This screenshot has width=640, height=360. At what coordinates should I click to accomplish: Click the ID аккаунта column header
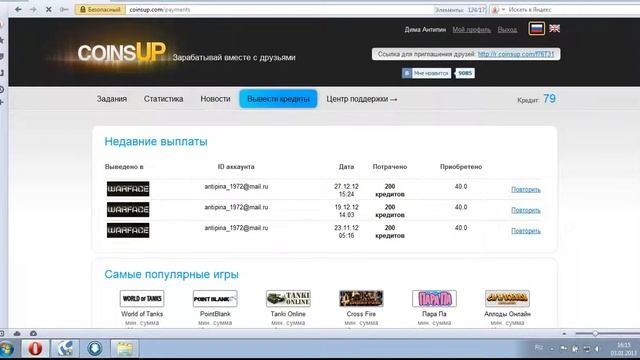236,167
